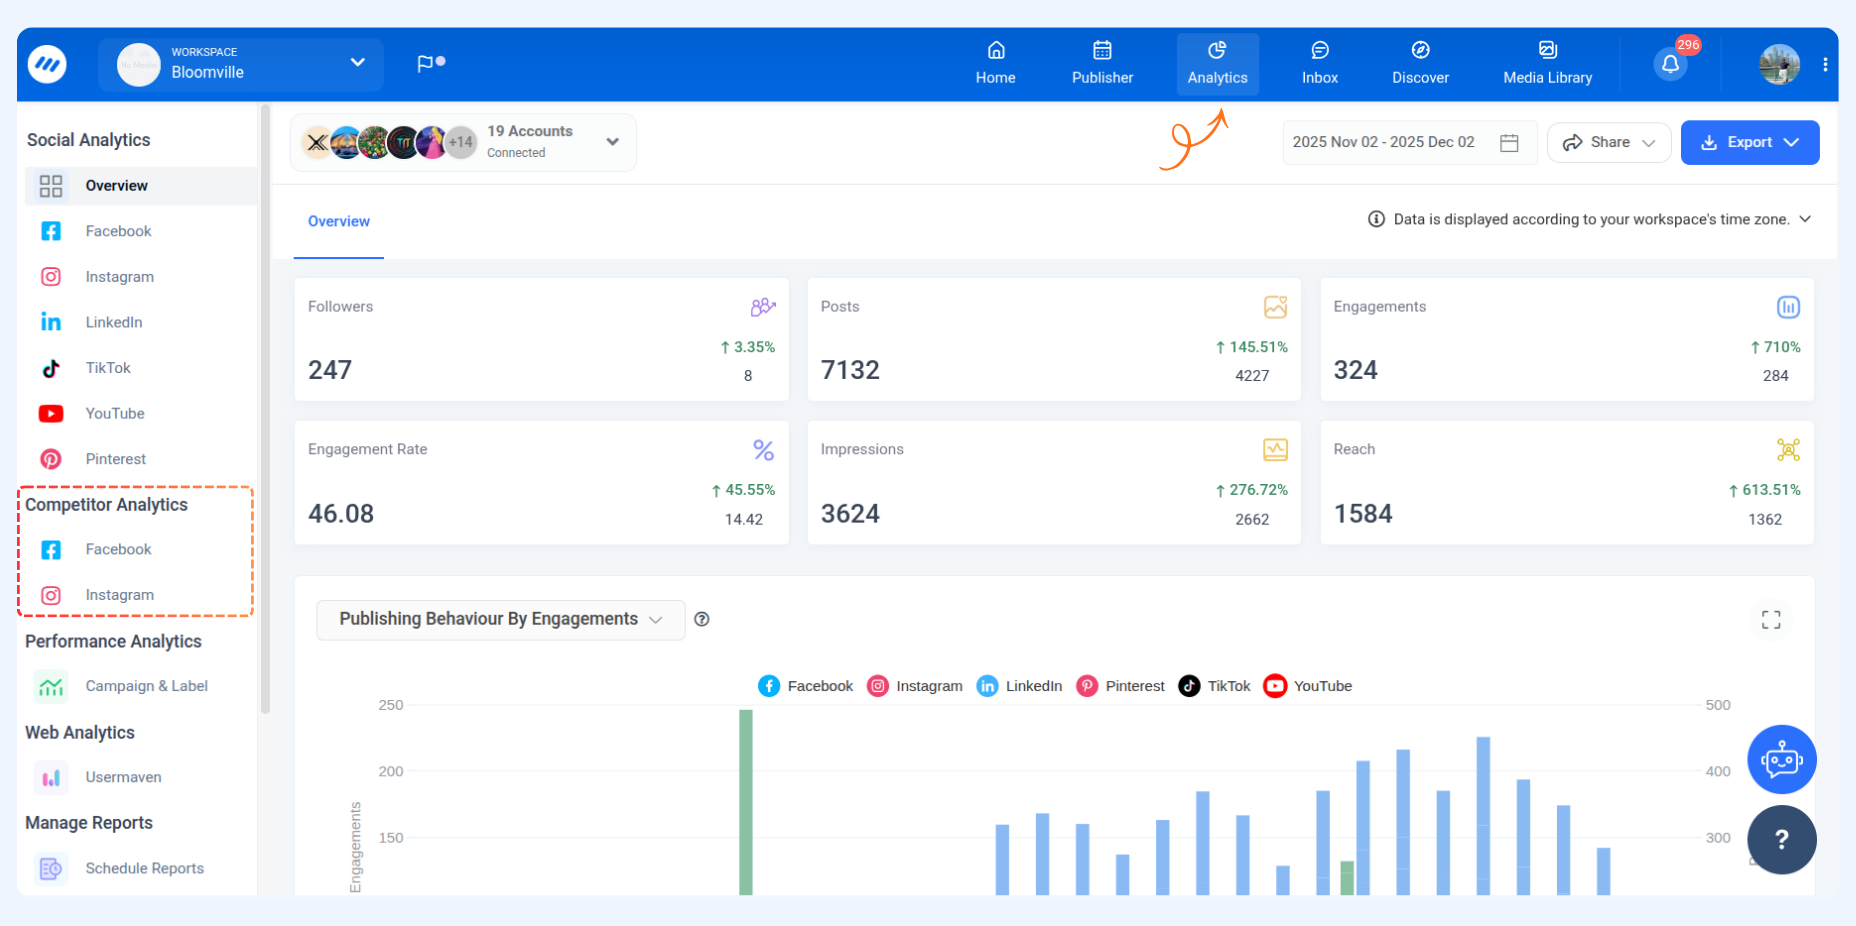1856x926 pixels.
Task: Open the help question mark button
Action: tap(1781, 840)
